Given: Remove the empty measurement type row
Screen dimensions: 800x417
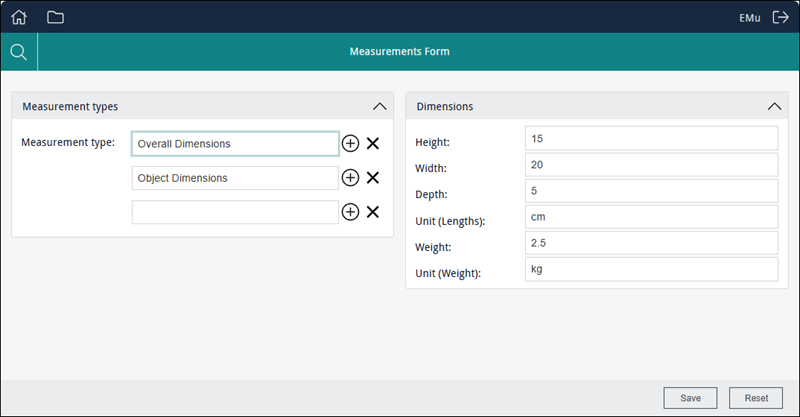Looking at the screenshot, I should point(373,212).
